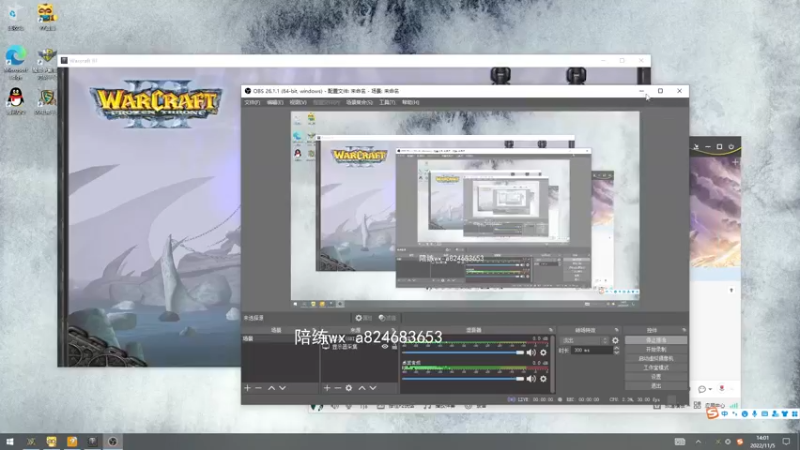Open transition properties gear in Scene Transitions
This screenshot has height=450, width=800.
tap(615, 340)
